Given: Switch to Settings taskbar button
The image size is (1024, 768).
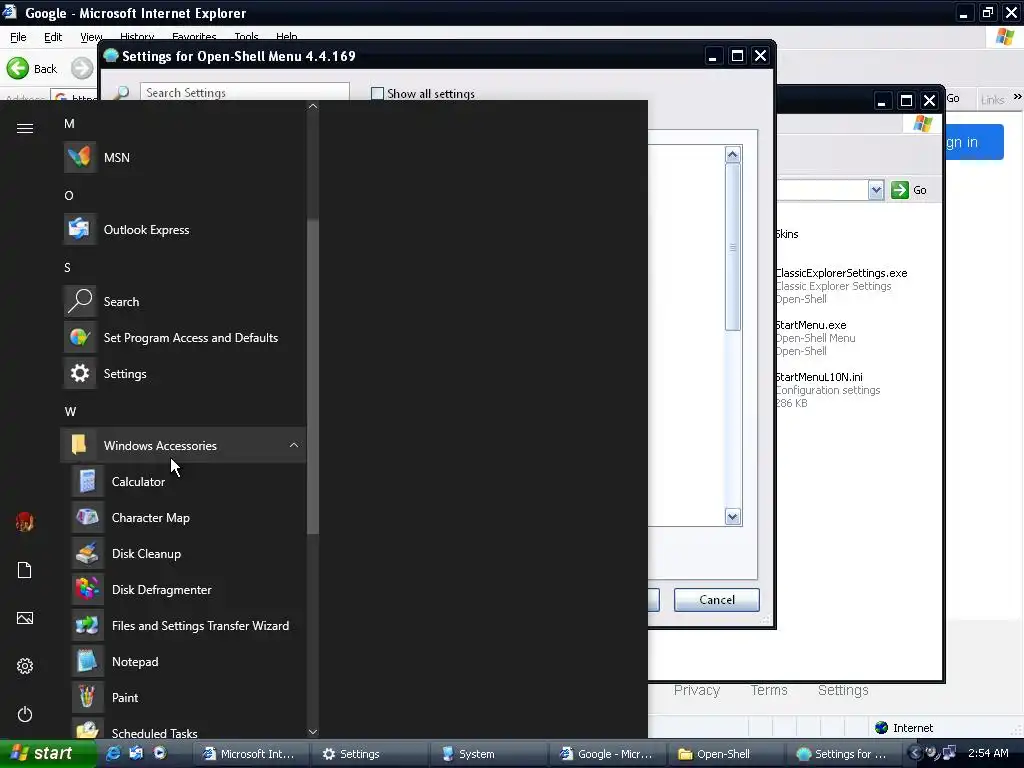Looking at the screenshot, I should 372,754.
